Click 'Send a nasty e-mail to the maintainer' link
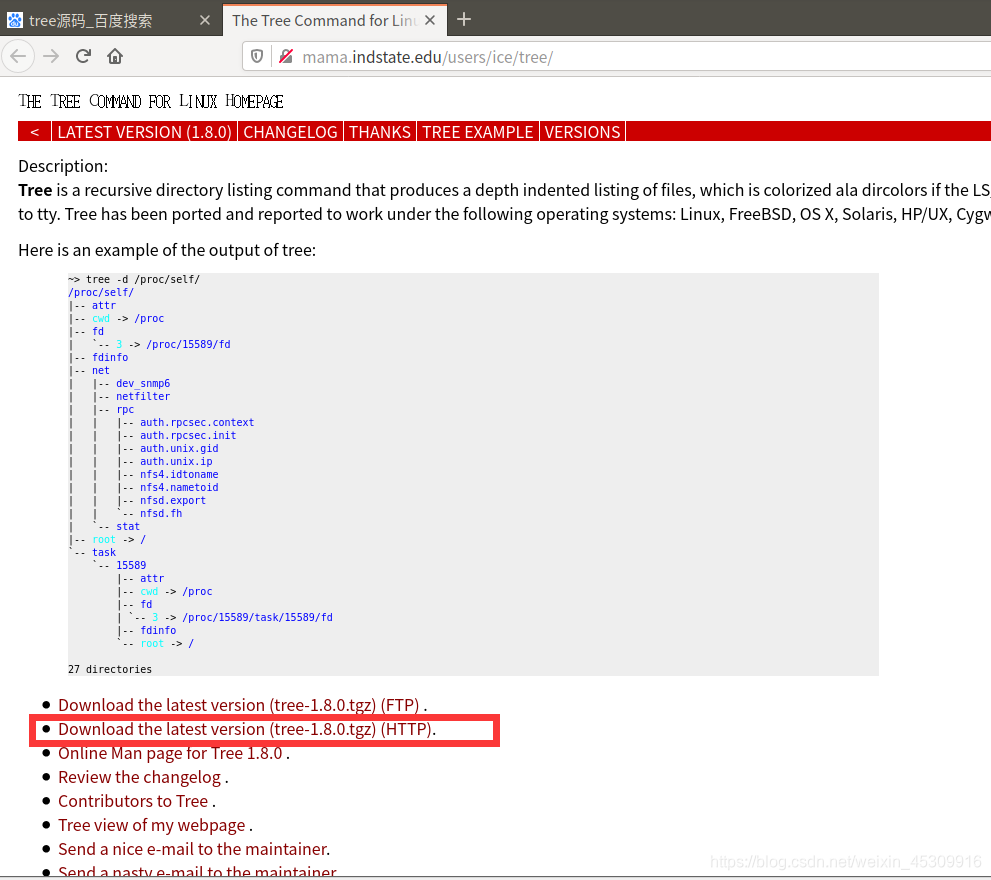 coord(197,871)
